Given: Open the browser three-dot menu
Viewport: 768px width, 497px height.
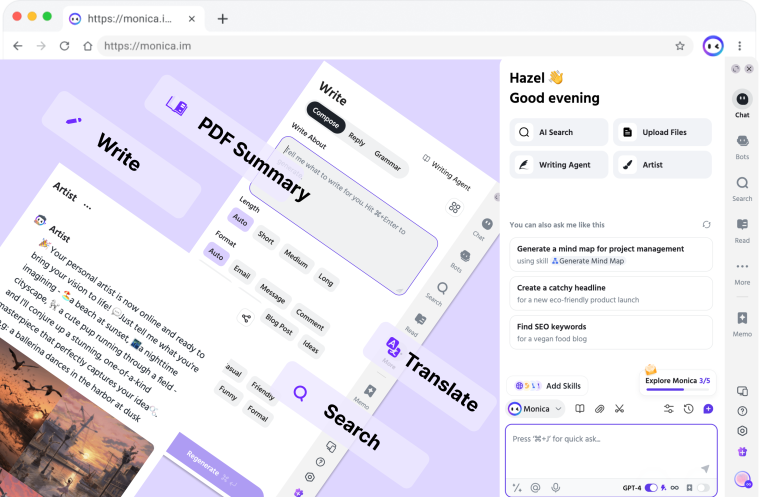Looking at the screenshot, I should point(740,46).
